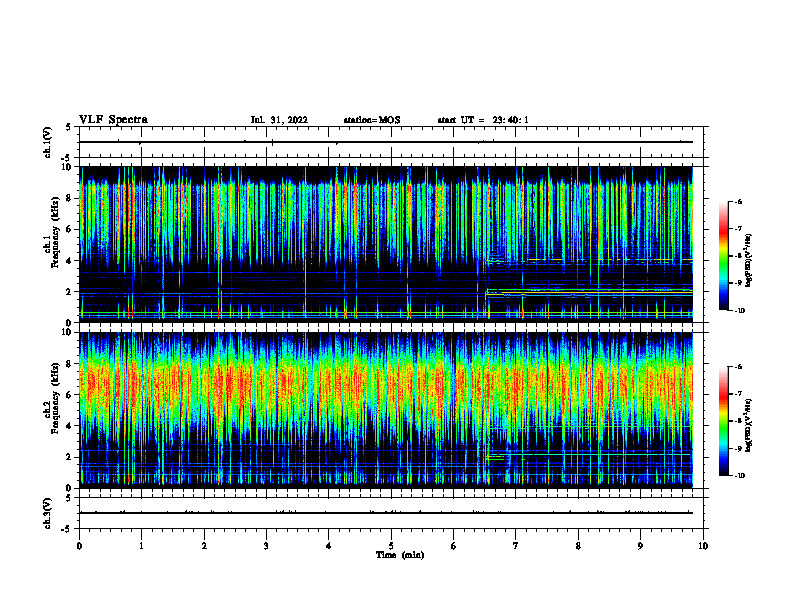Select the "start UT = 23:40:1" text
Image resolution: width=792 pixels, height=612 pixels.
[483, 120]
